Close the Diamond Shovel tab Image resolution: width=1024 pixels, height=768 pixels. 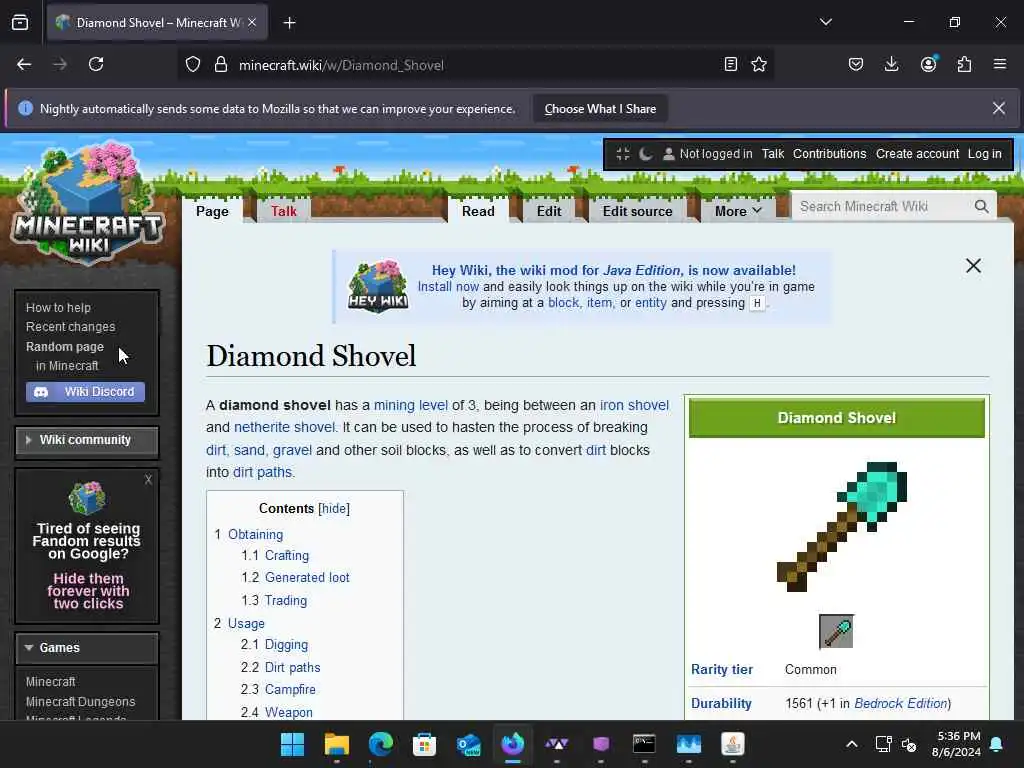[252, 22]
